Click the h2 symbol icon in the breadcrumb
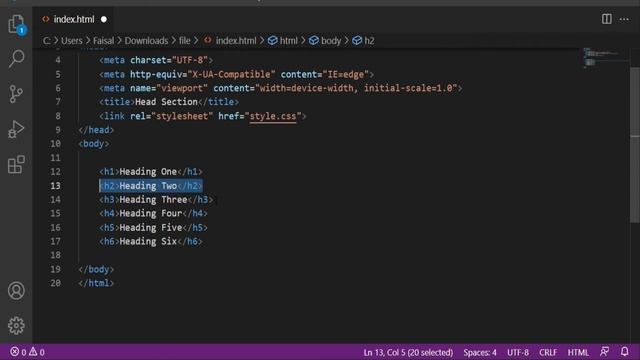 point(357,40)
